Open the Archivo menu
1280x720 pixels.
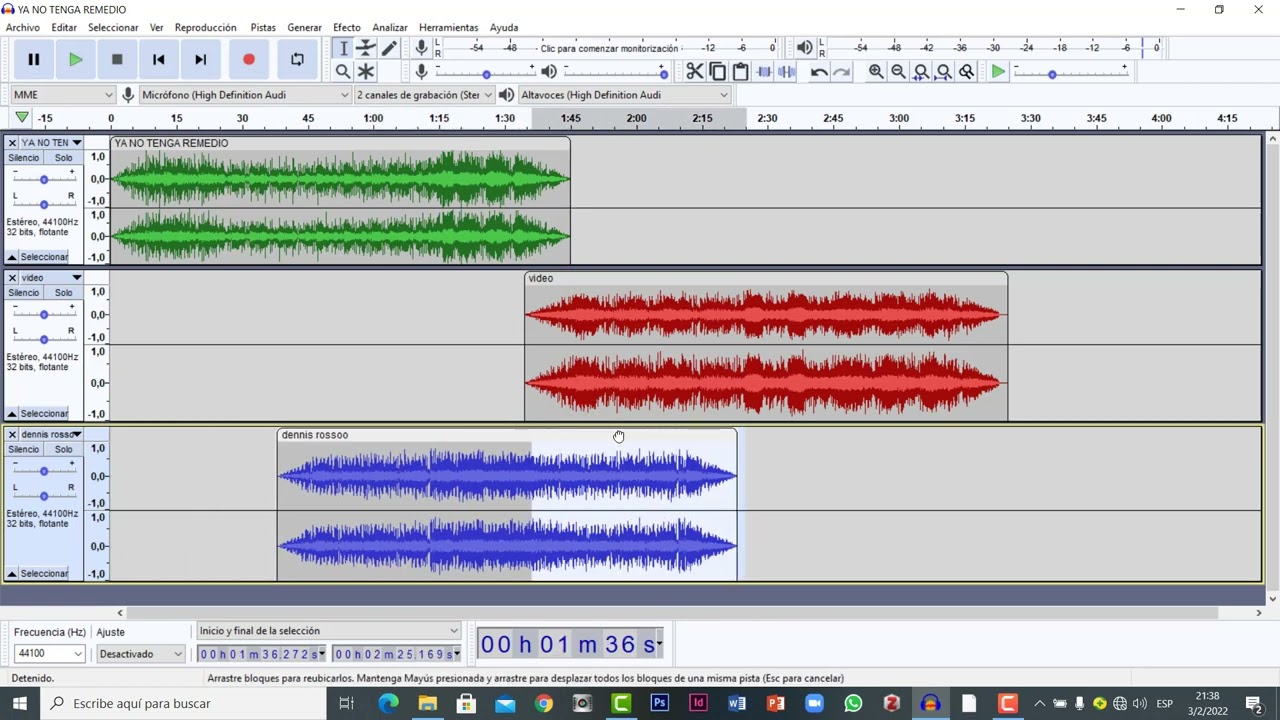tap(23, 27)
